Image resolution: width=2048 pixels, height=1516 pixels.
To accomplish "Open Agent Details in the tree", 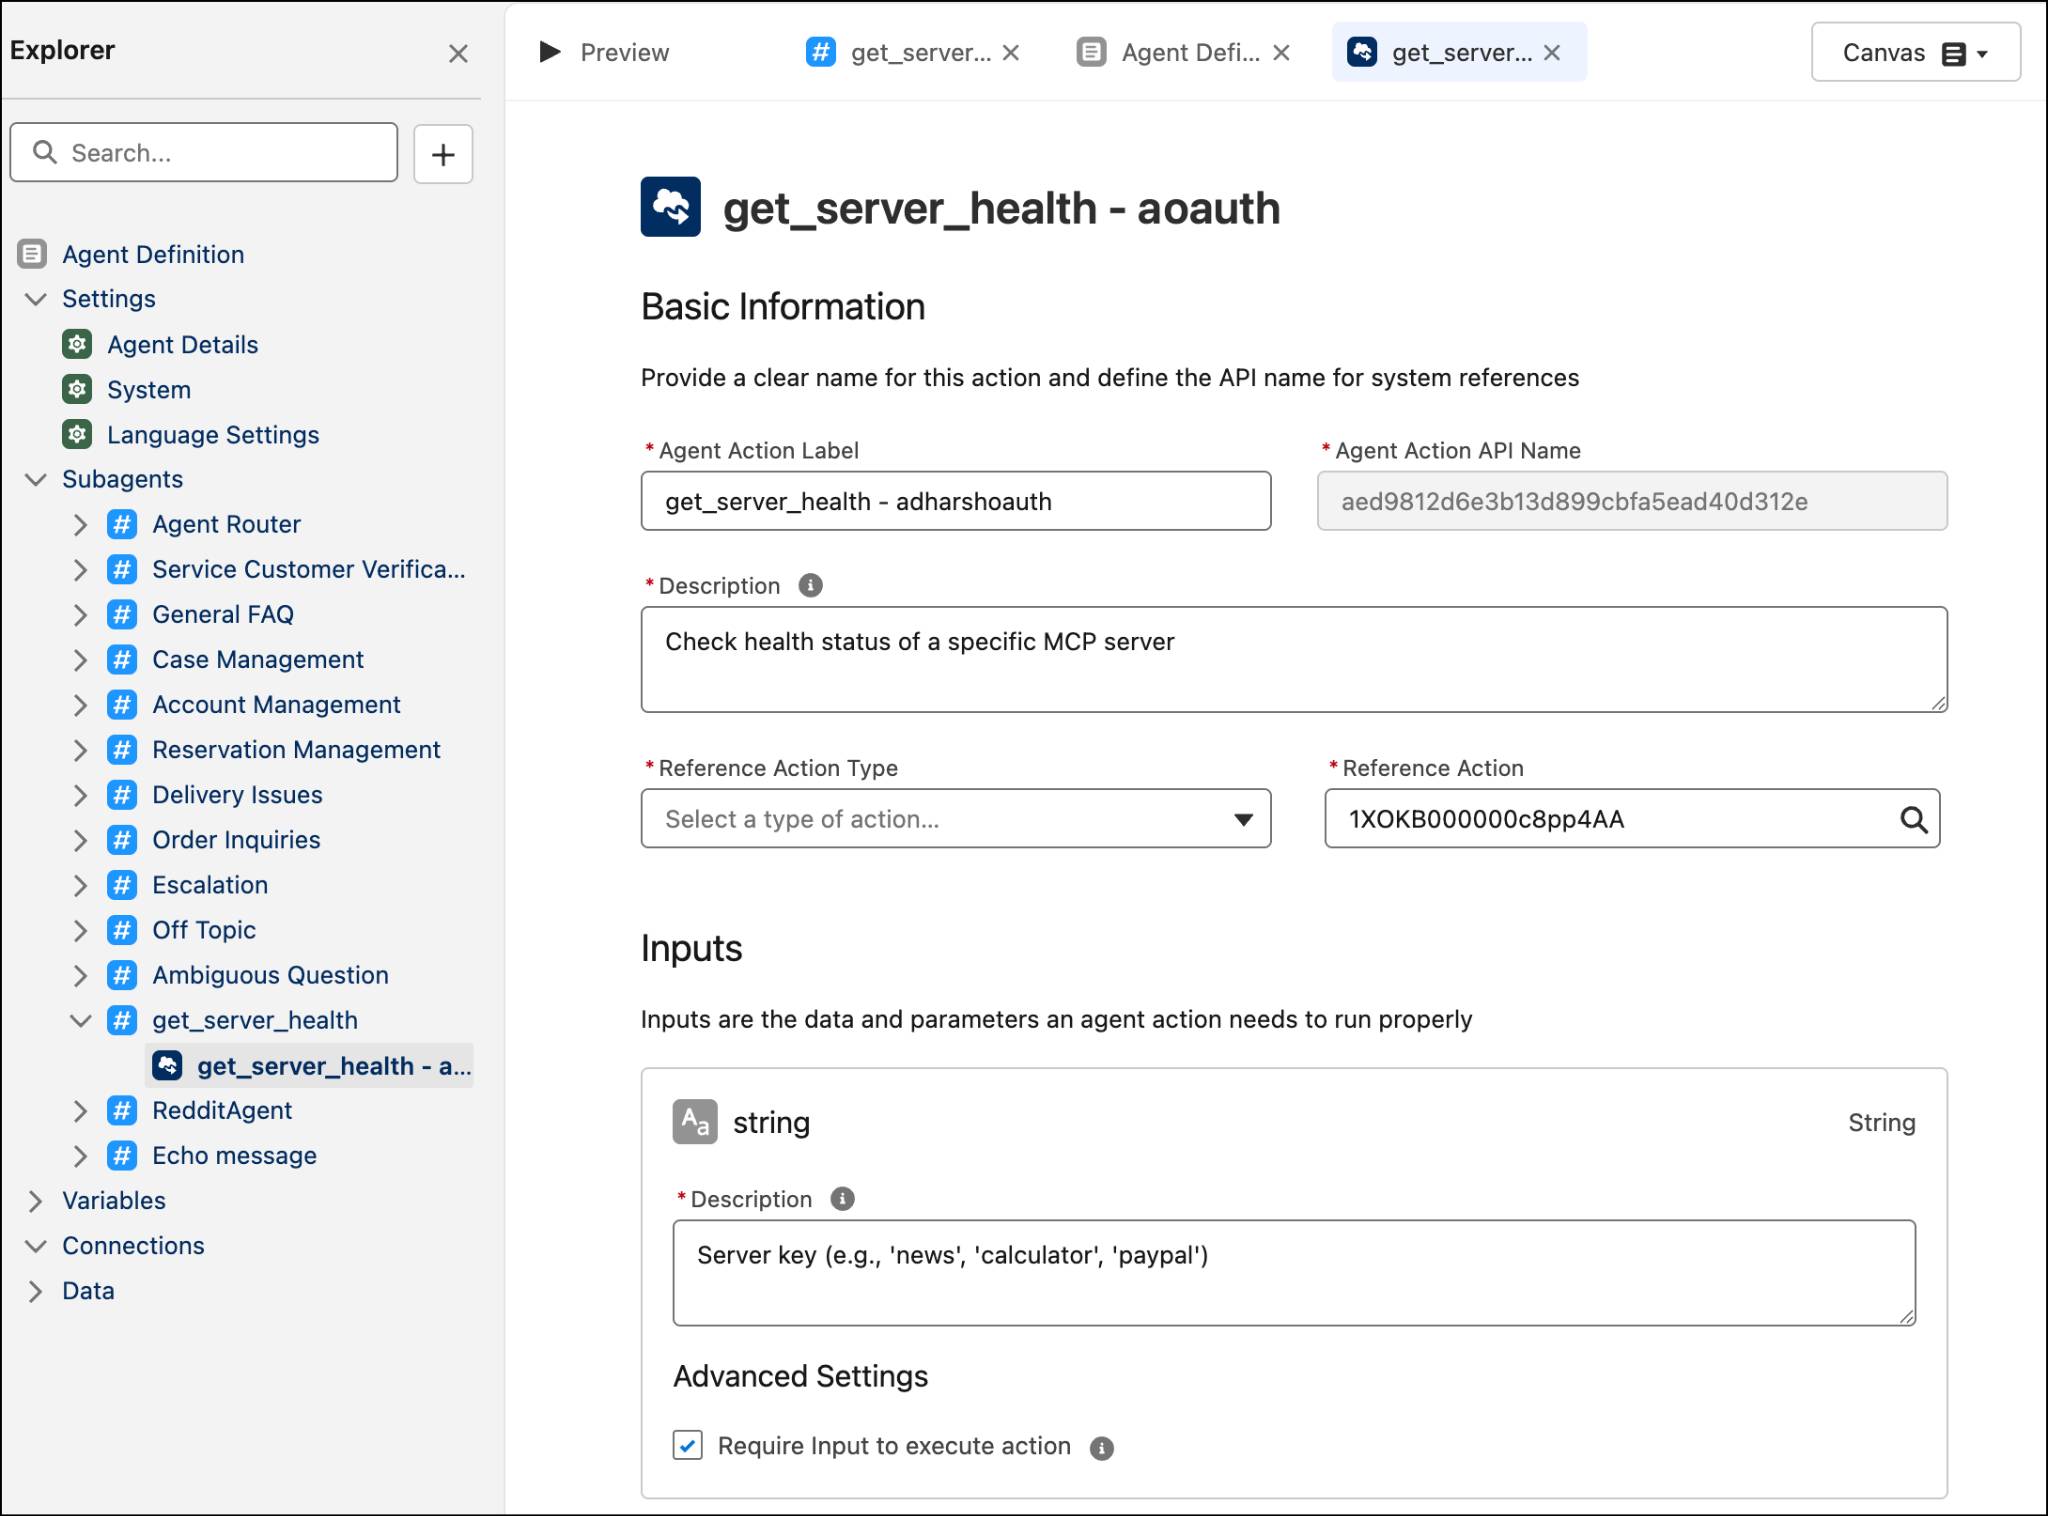I will (x=182, y=344).
